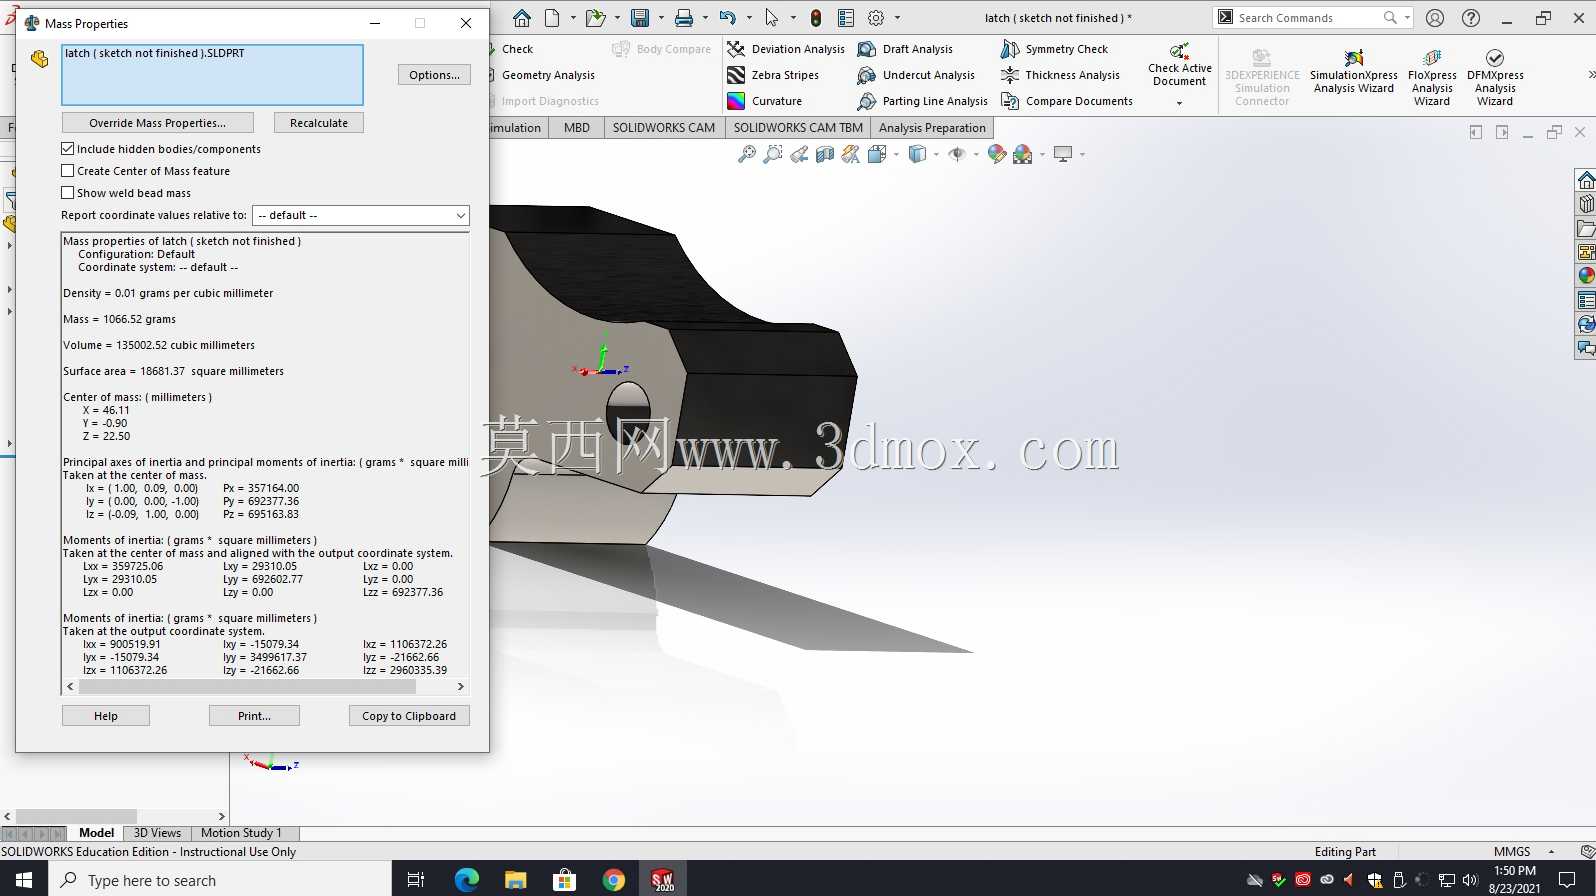Click Check Active Document button
The image size is (1596, 896).
pyautogui.click(x=1180, y=65)
